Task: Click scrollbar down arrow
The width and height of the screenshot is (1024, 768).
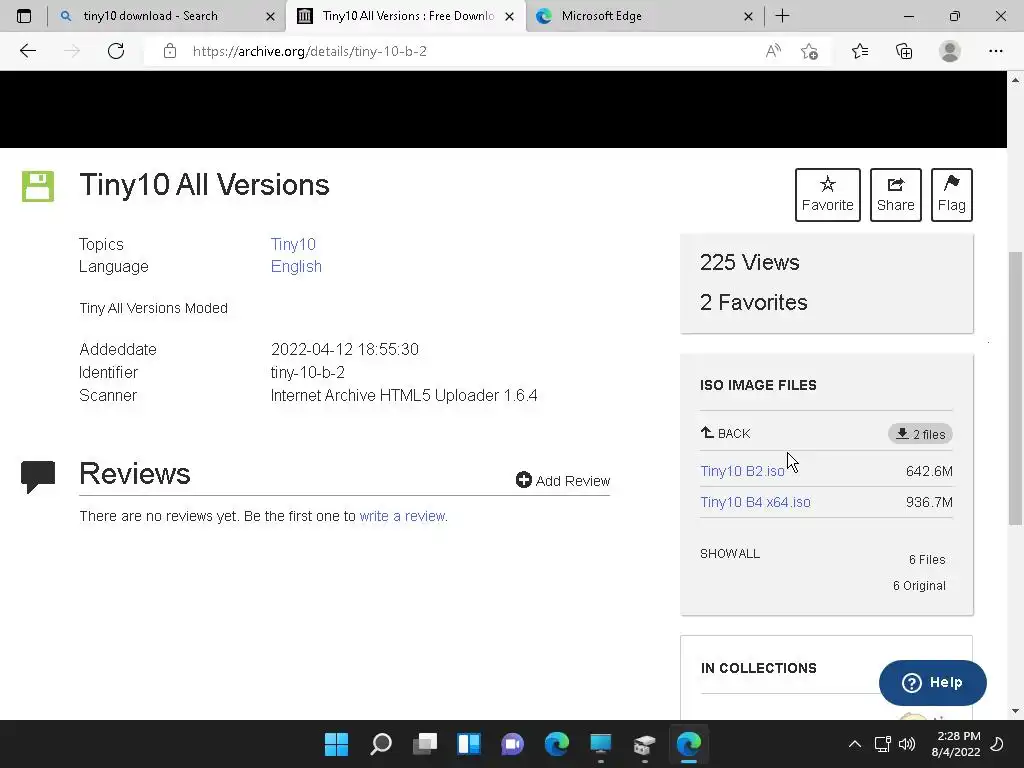Action: [x=1015, y=711]
